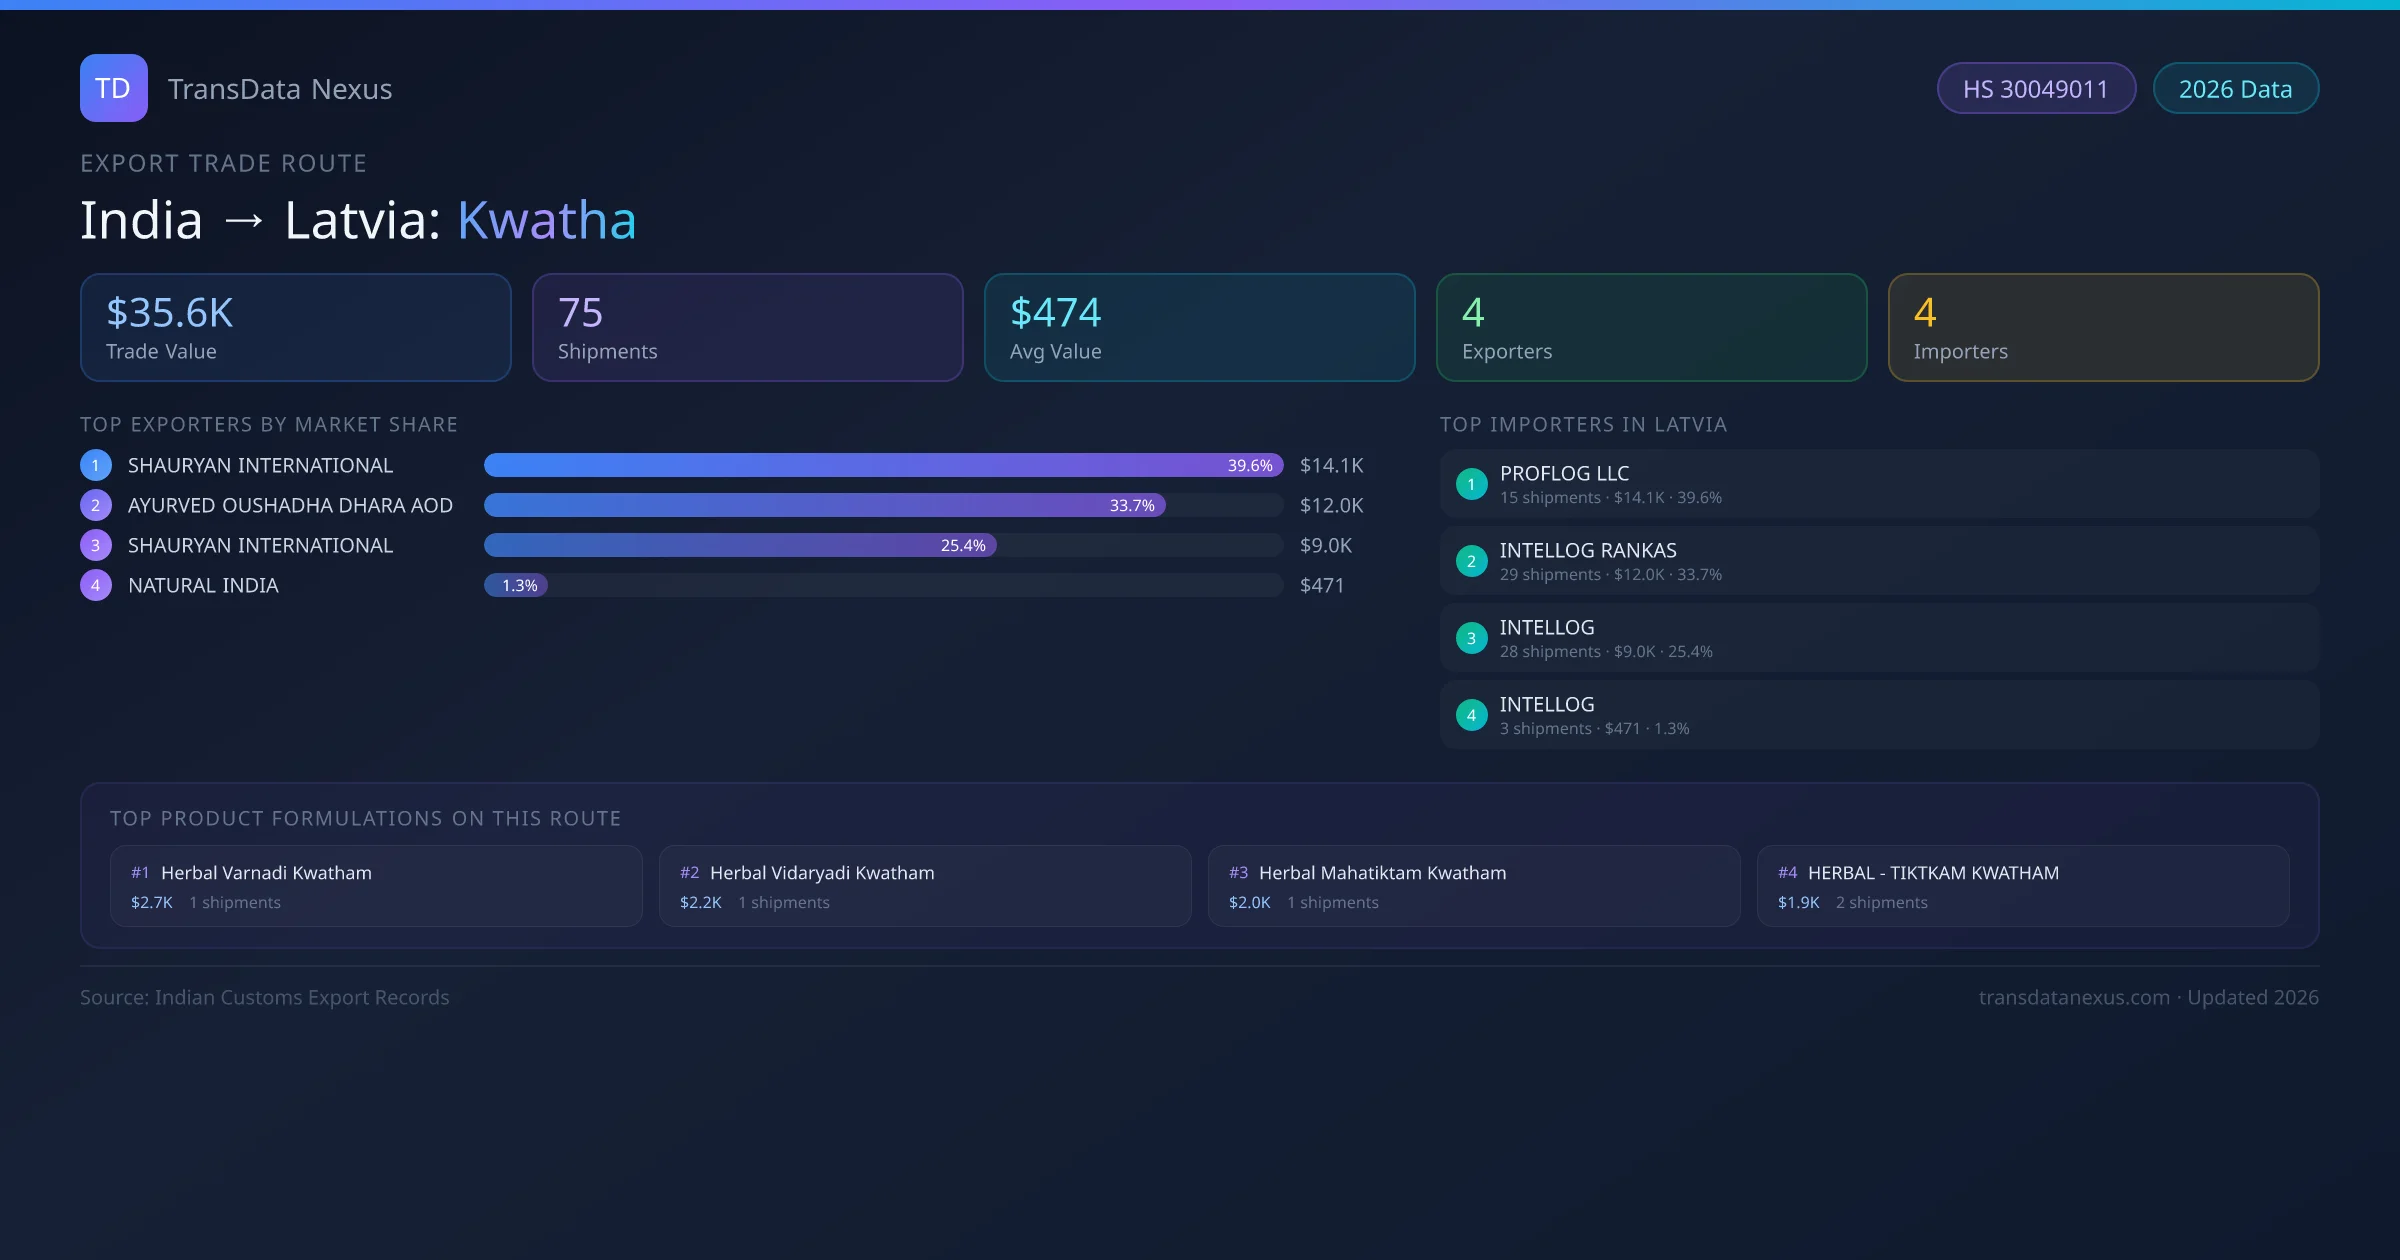This screenshot has width=2400, height=1260.
Task: Click the HS 30049011 pill
Action: pyautogui.click(x=2035, y=89)
